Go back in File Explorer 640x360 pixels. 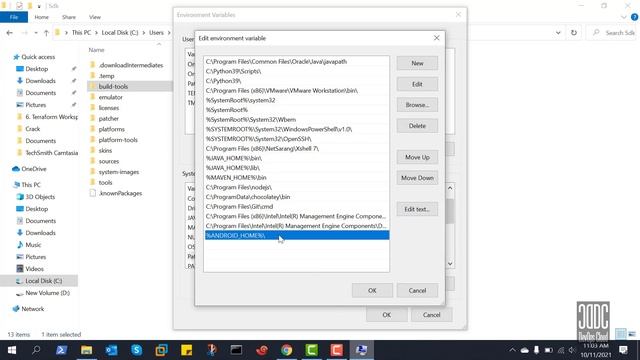(9, 33)
